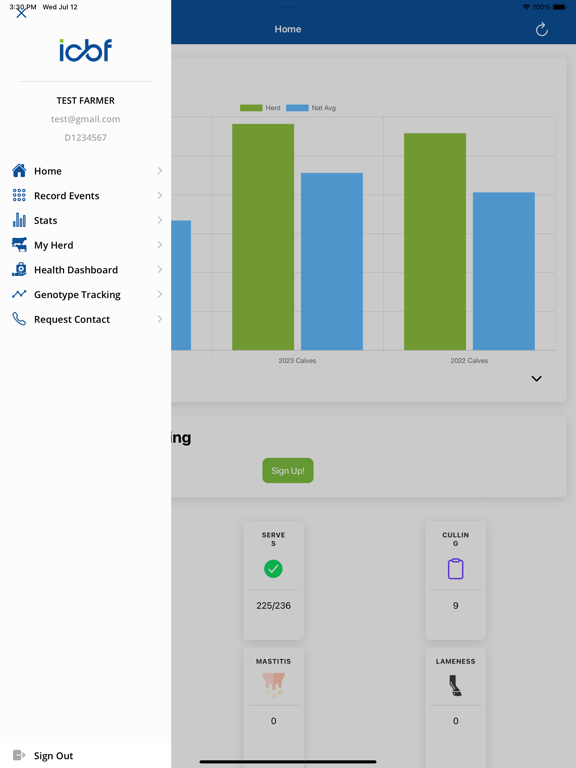Tap 2023 Calves green Herd bar
This screenshot has width=576, height=768.
point(263,237)
